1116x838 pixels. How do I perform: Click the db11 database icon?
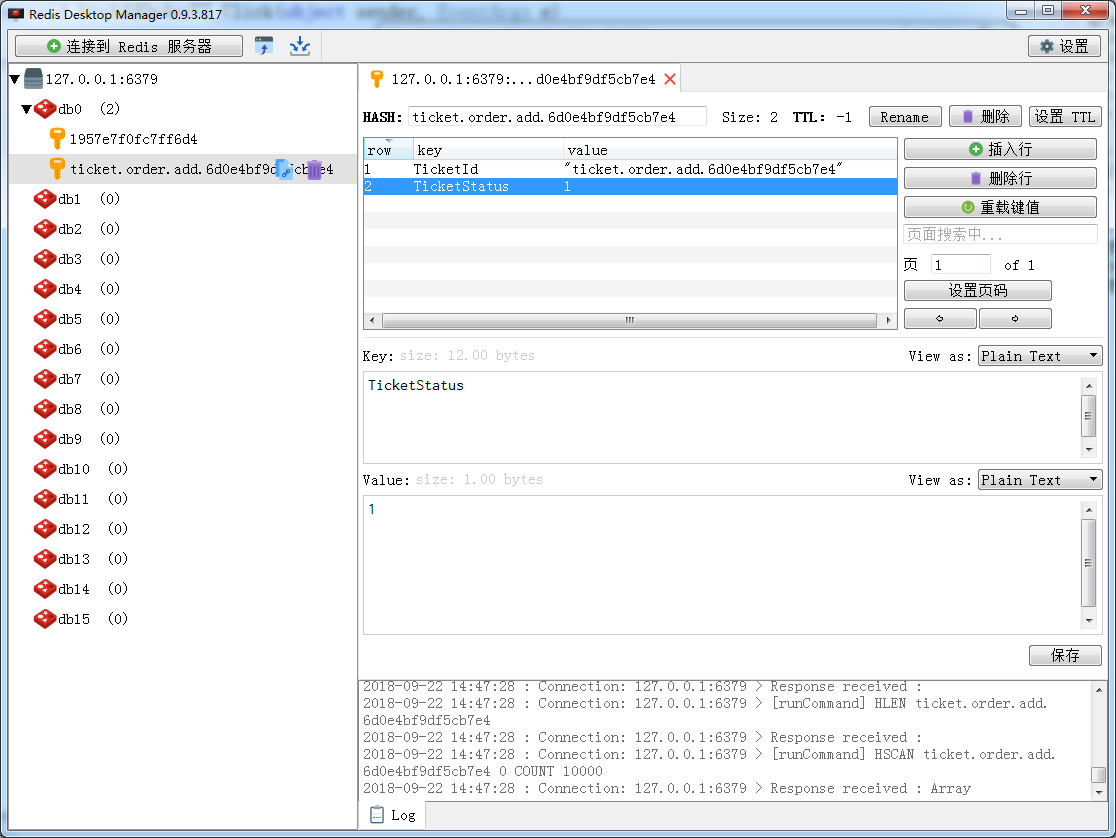45,498
